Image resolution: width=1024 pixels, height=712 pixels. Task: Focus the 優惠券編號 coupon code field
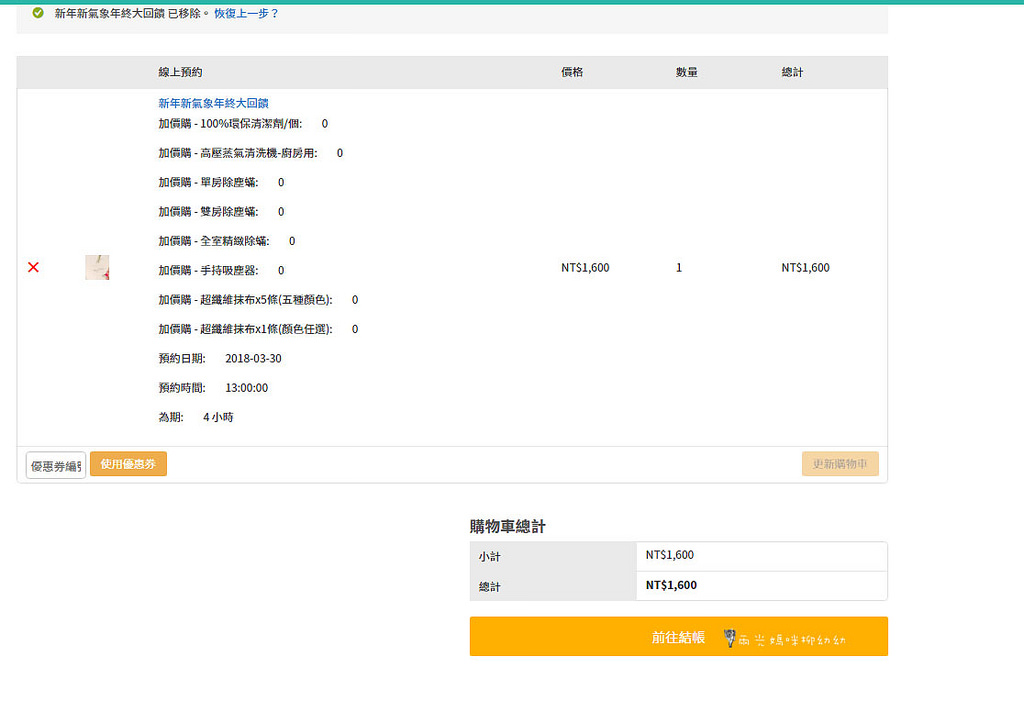click(56, 465)
